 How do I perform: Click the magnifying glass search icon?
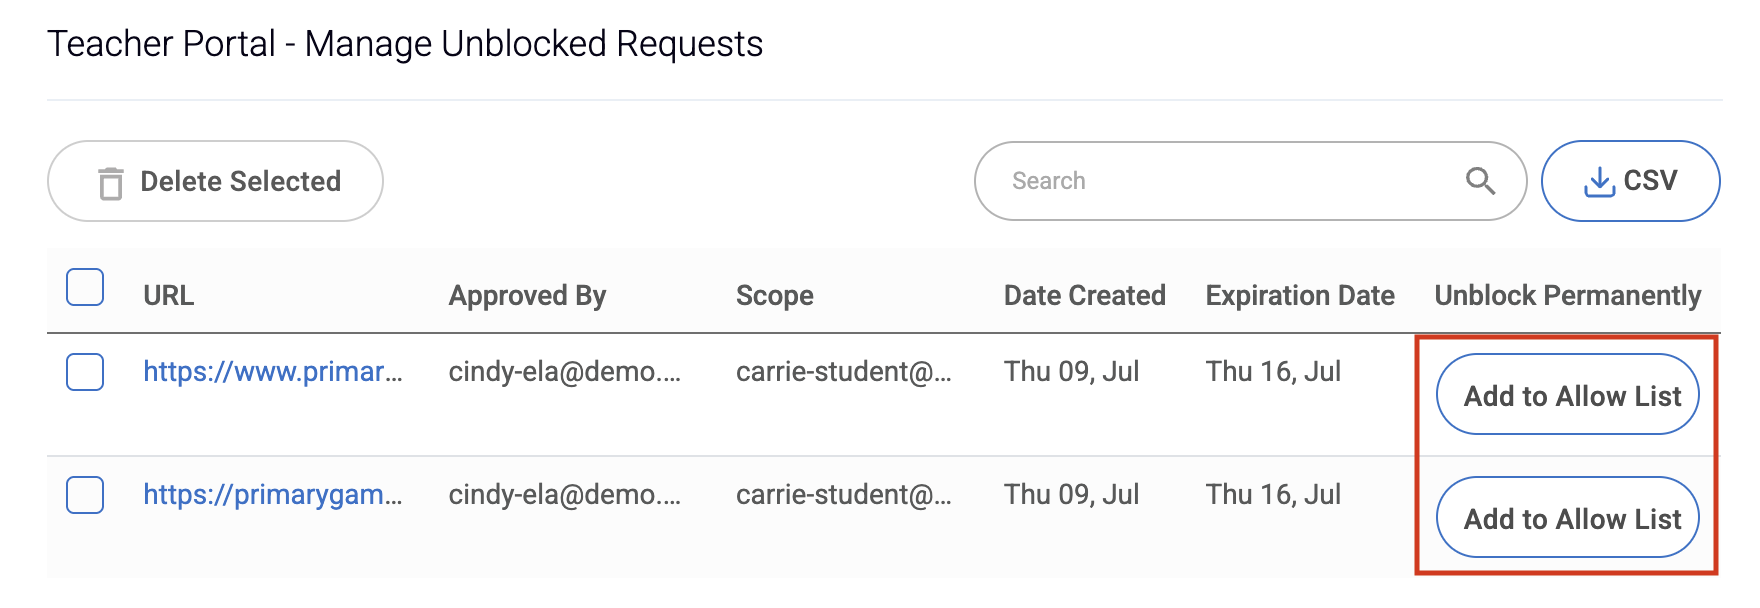point(1480,181)
